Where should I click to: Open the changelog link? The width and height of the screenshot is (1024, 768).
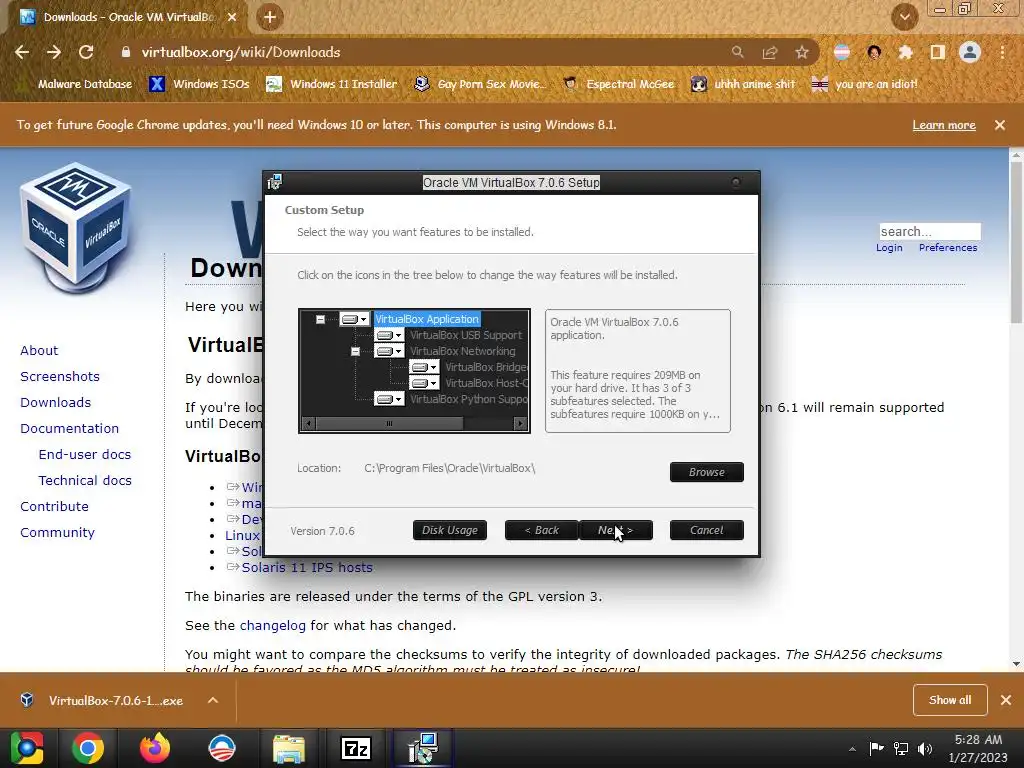point(272,626)
